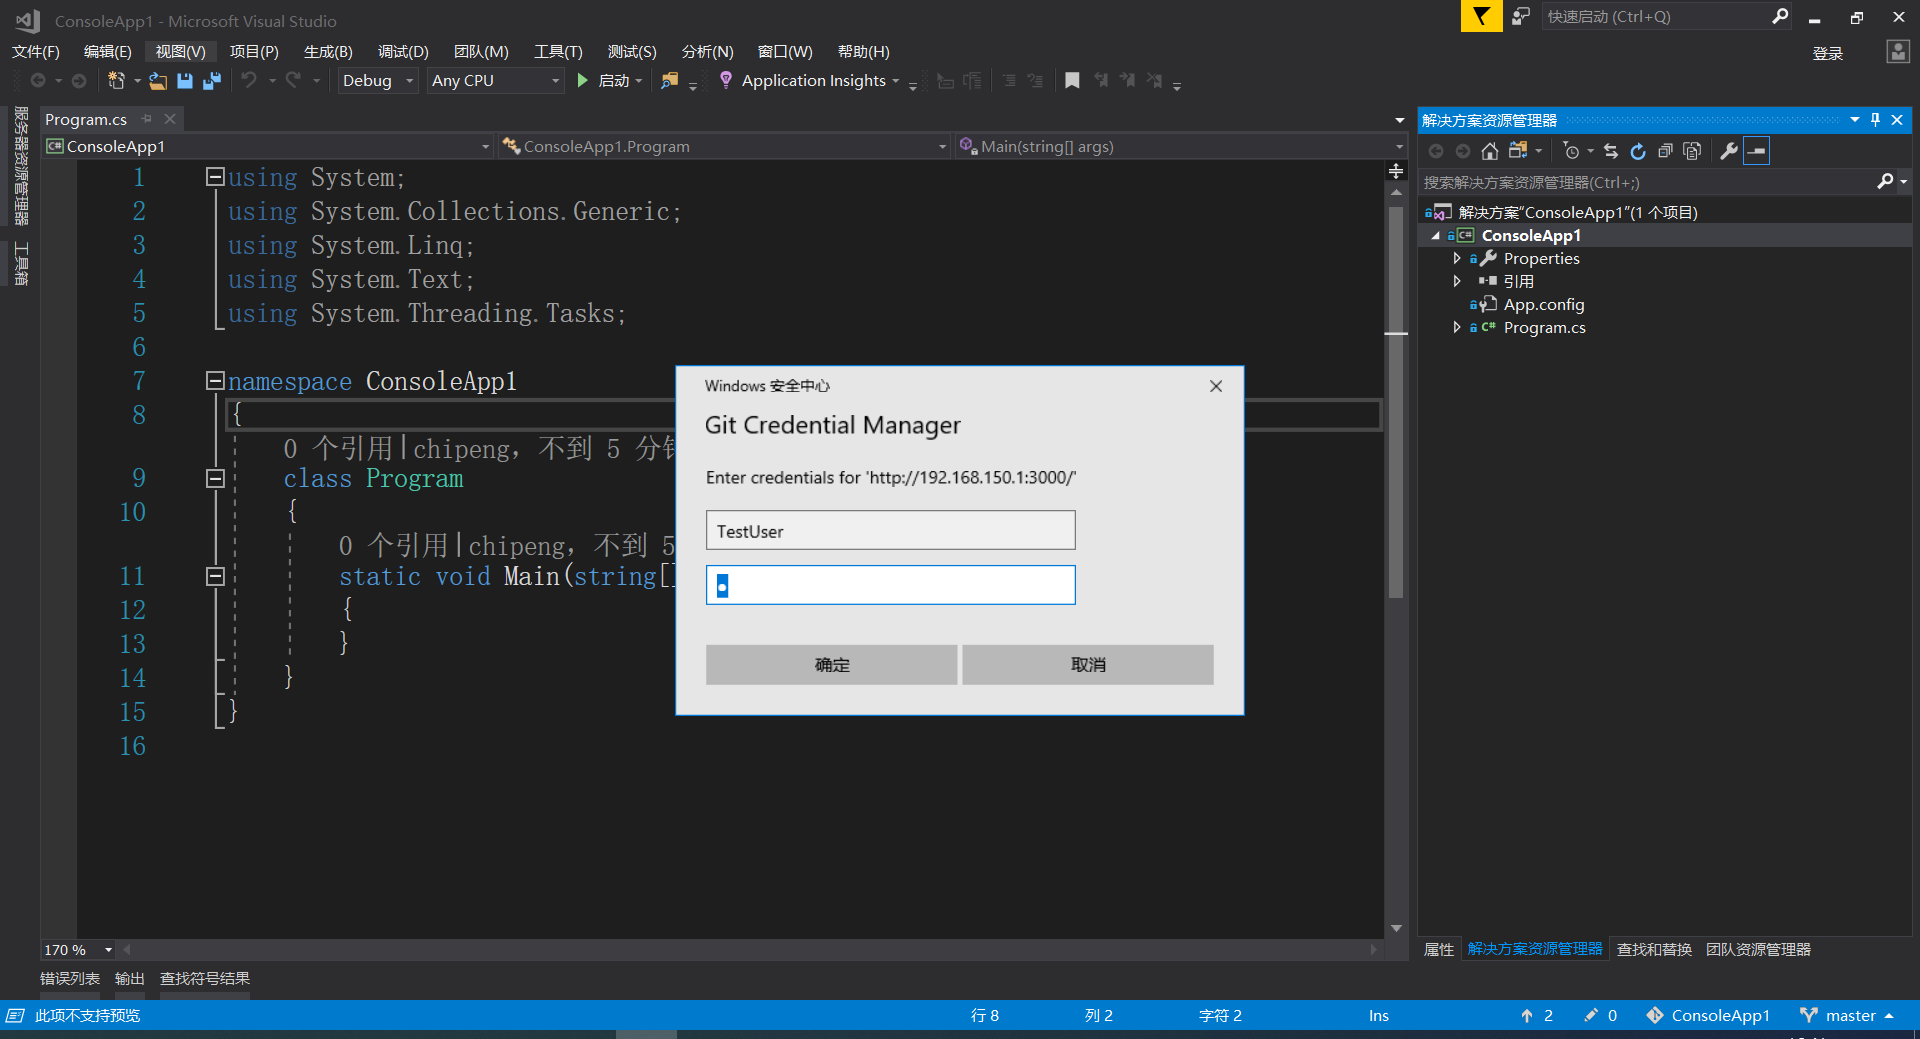Click the New Project toolbar icon
The image size is (1920, 1039).
point(116,81)
